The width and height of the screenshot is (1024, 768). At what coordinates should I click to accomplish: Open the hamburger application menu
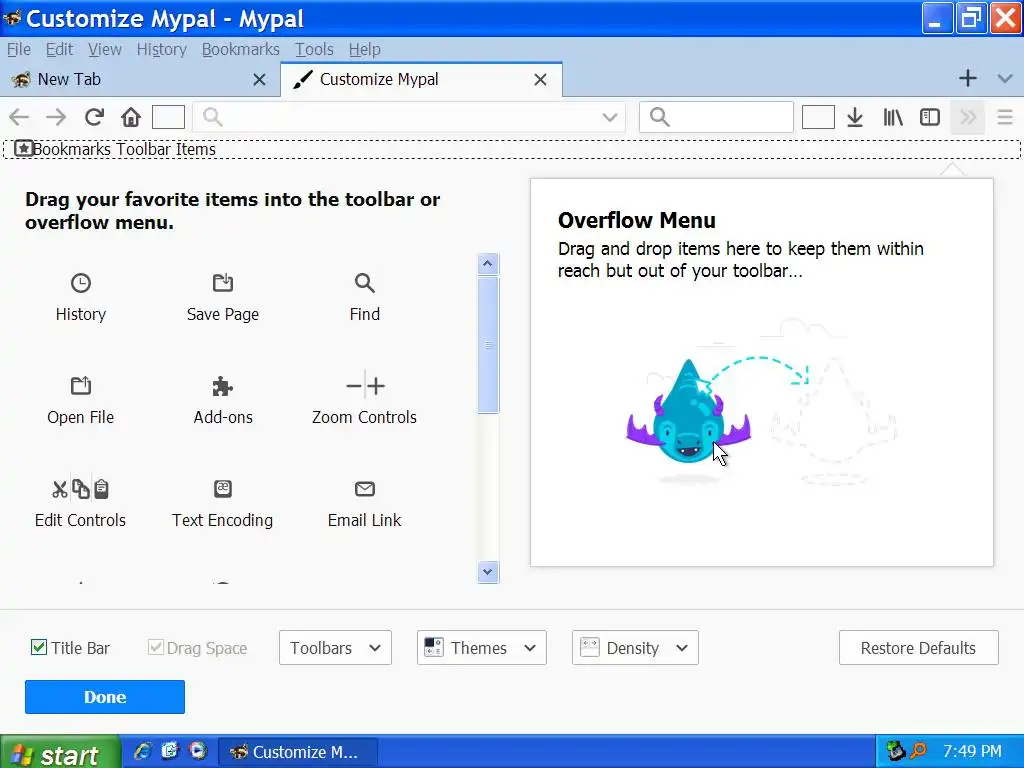click(1005, 118)
